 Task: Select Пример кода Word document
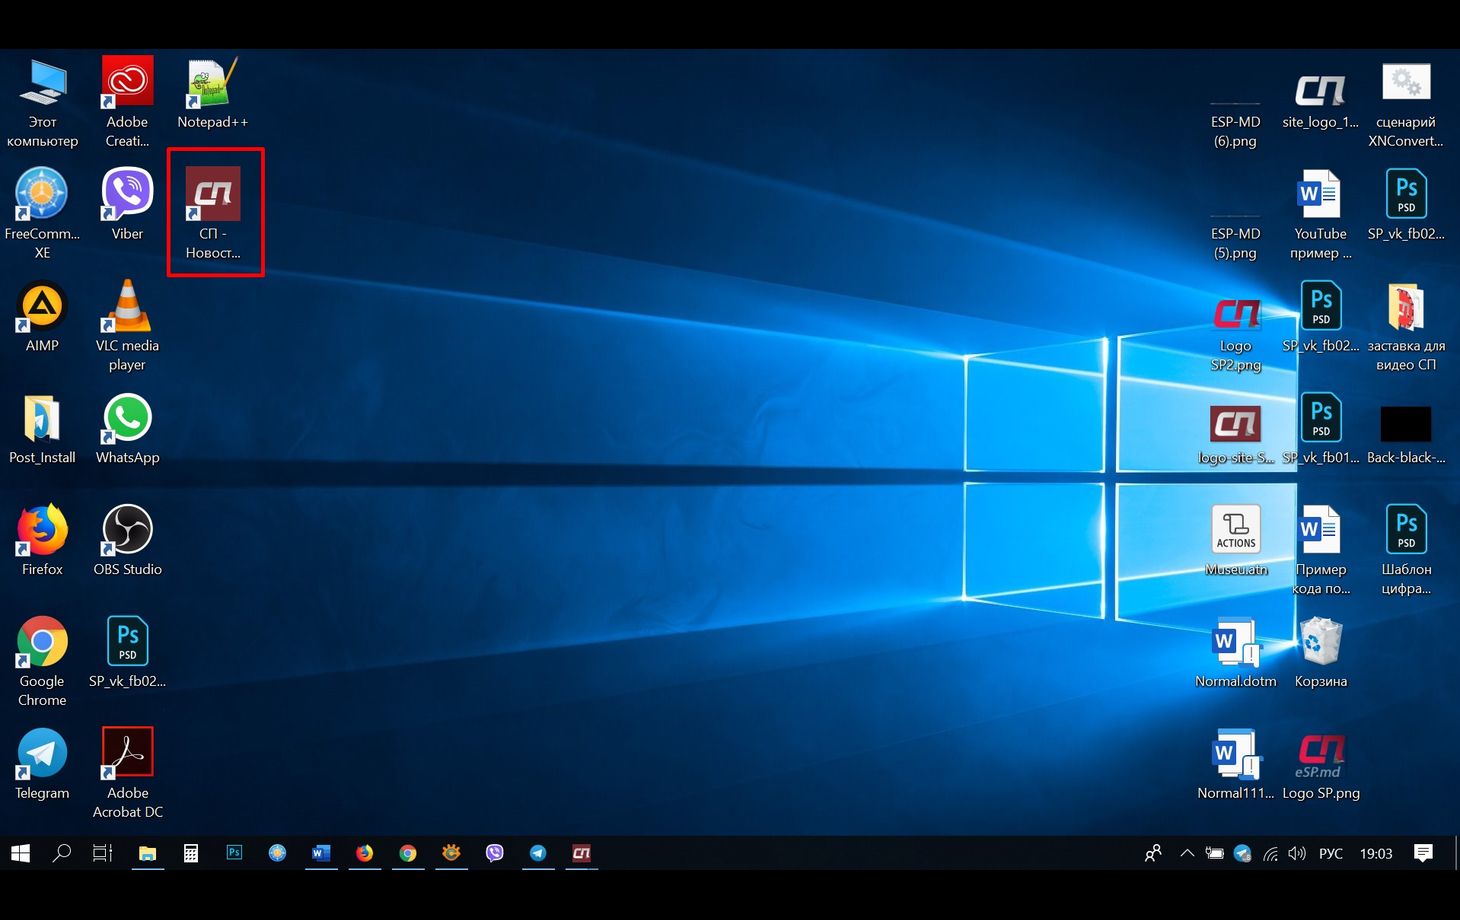coord(1320,551)
